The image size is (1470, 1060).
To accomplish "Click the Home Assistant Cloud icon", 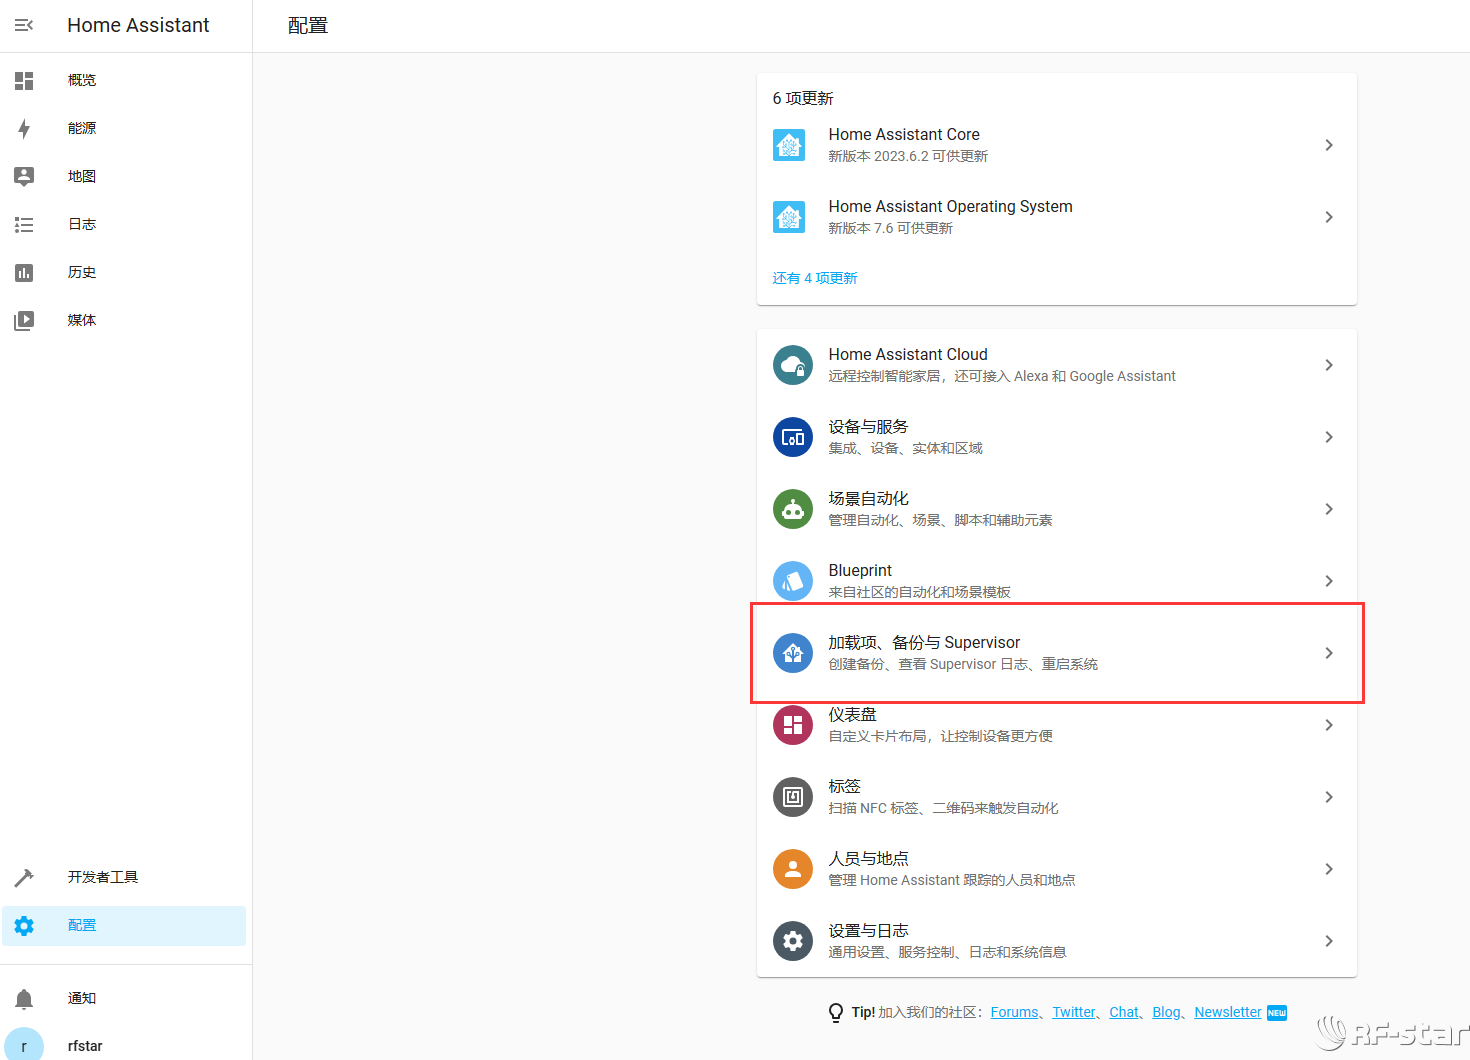I will click(793, 365).
